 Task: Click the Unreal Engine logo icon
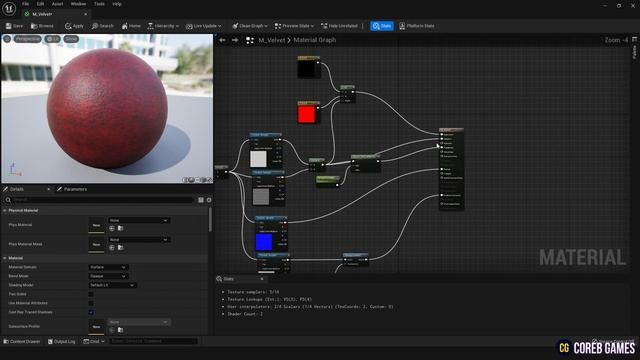click(9, 9)
